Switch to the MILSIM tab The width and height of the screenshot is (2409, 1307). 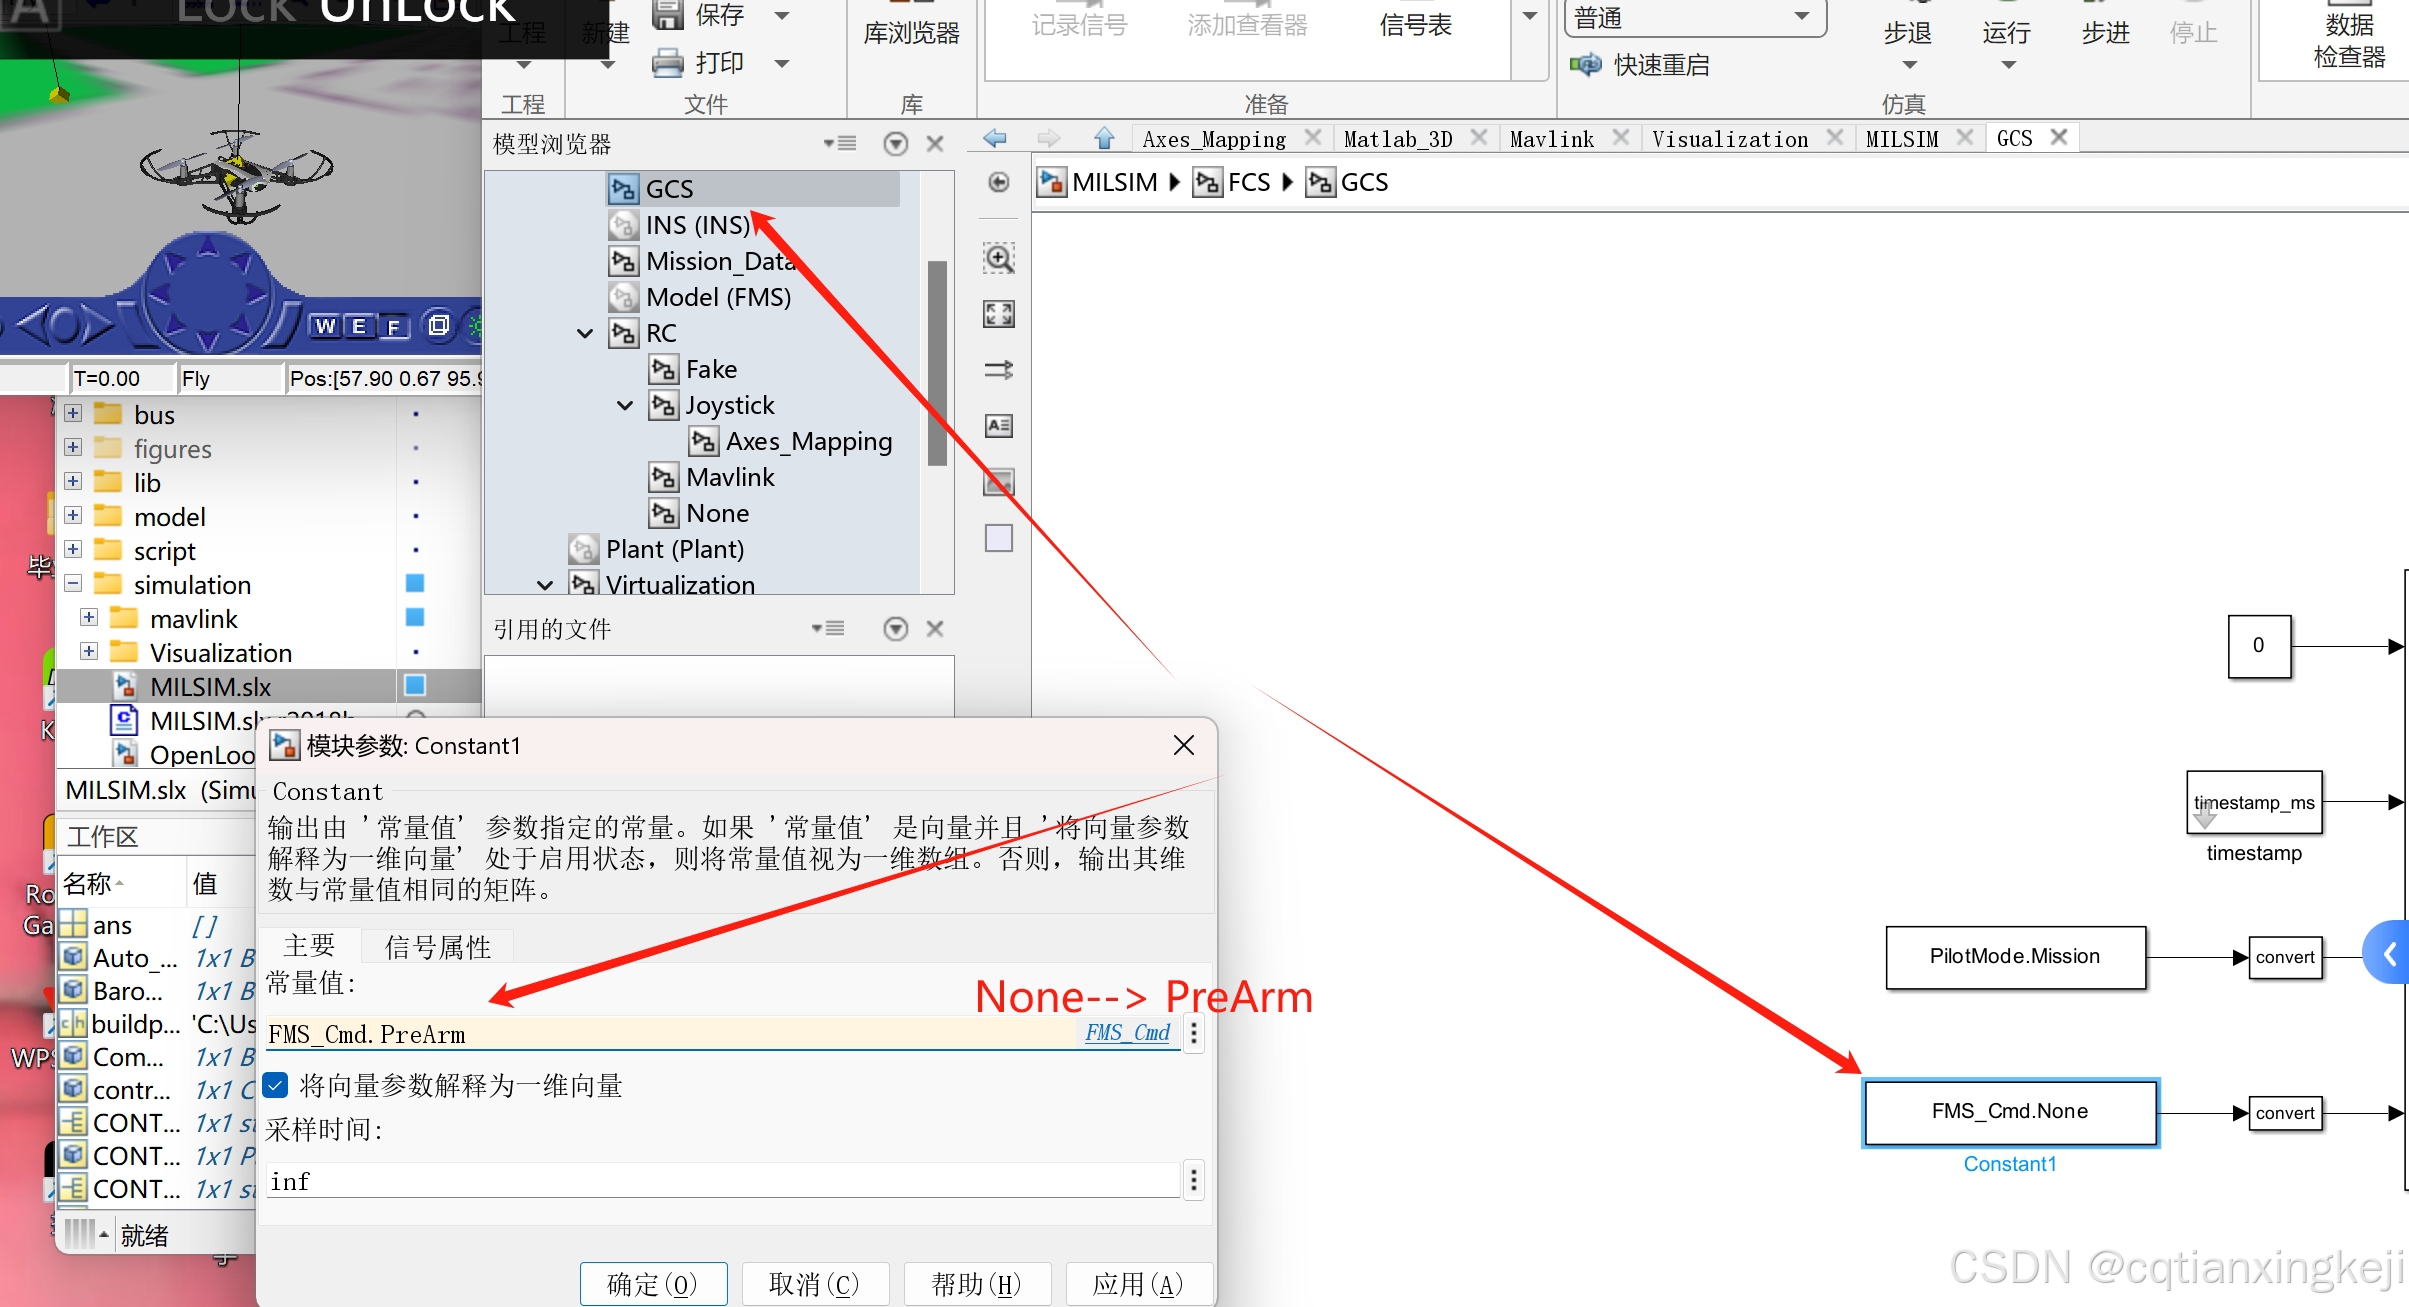point(1902,139)
